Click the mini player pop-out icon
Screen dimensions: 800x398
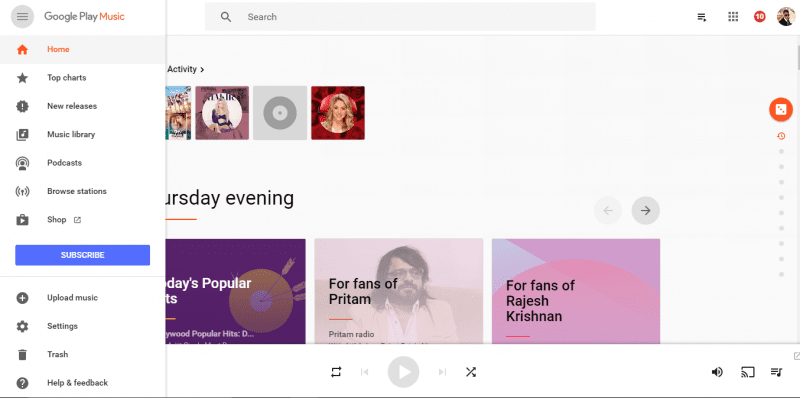tap(796, 356)
